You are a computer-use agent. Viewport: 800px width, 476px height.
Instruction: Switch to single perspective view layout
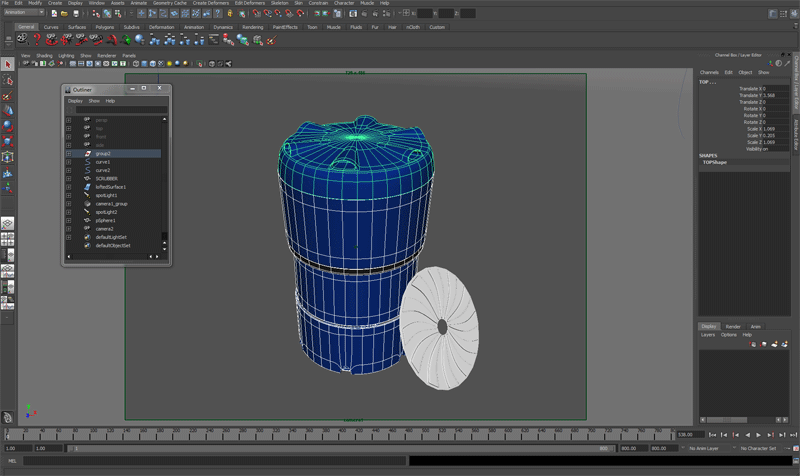(7, 223)
